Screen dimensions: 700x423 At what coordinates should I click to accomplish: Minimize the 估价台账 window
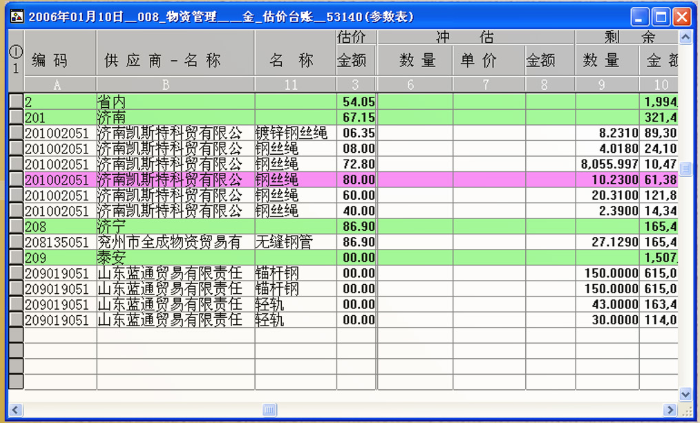click(640, 17)
